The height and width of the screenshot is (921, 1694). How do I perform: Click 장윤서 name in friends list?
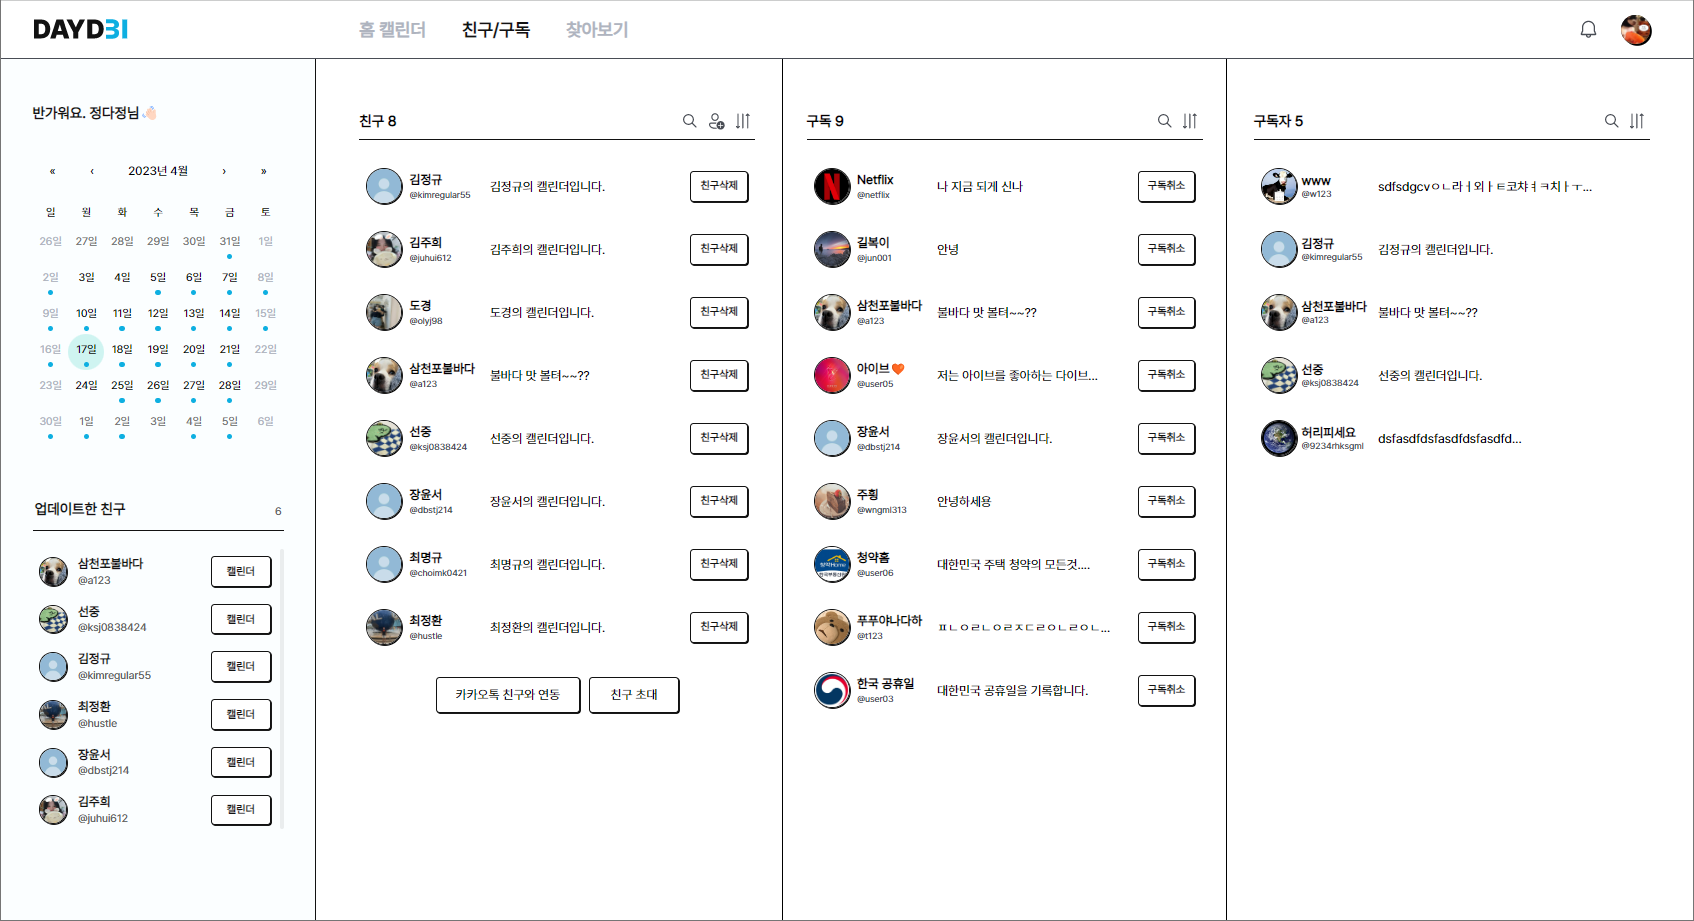coord(425,495)
